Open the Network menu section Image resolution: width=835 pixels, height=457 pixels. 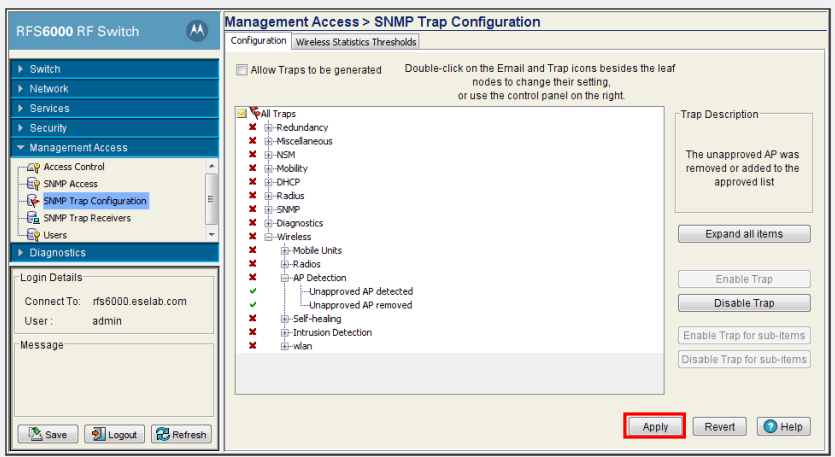coord(114,89)
